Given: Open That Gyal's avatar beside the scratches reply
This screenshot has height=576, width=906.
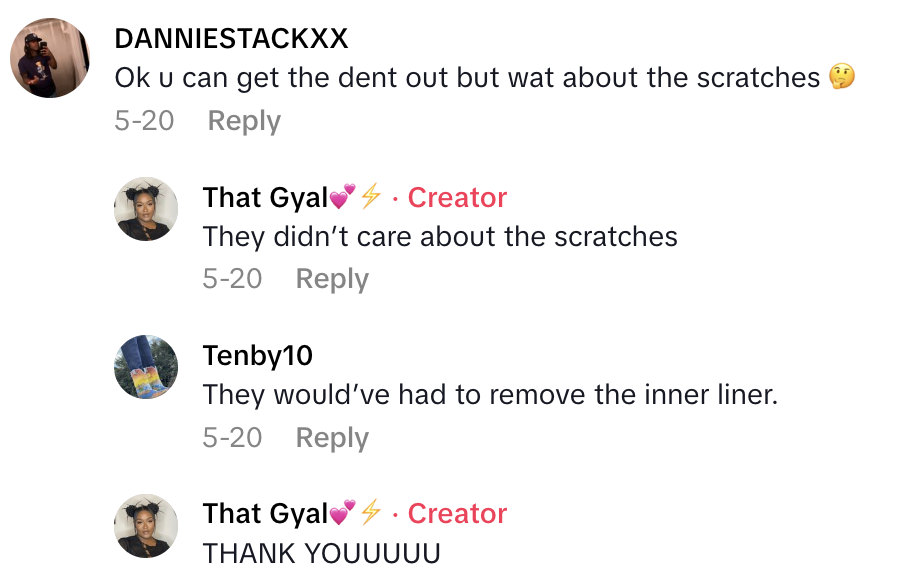Looking at the screenshot, I should [x=146, y=209].
